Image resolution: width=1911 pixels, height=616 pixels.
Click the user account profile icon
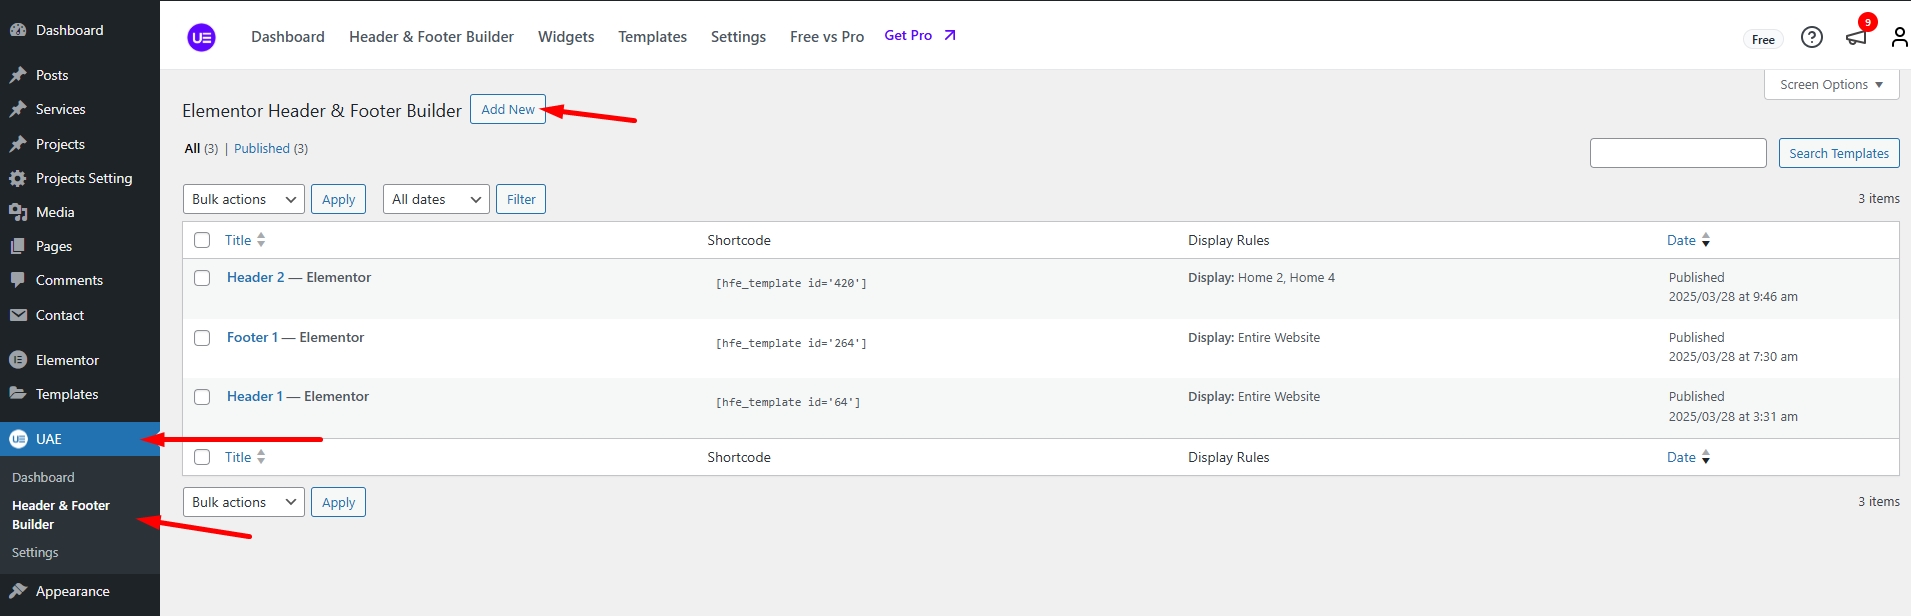[x=1899, y=37]
